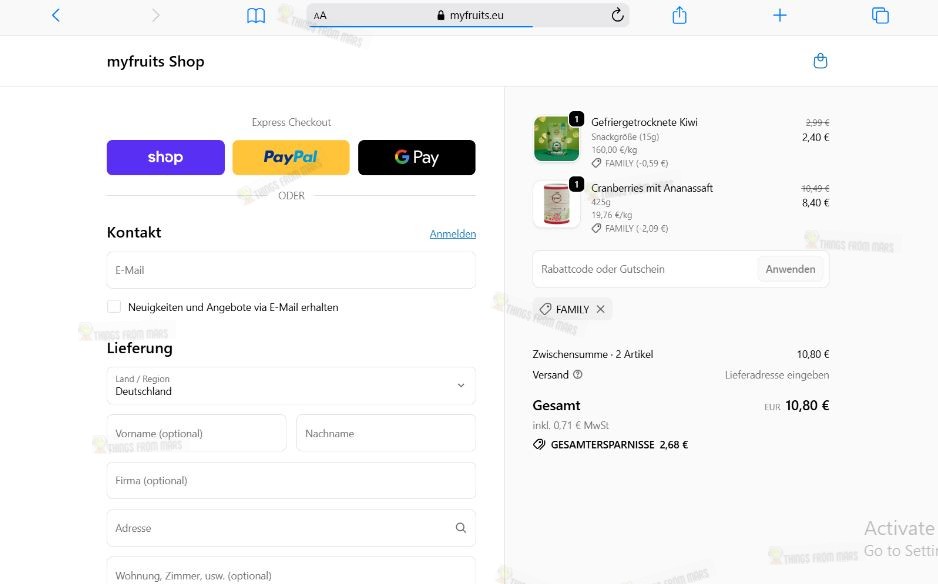Click the Gesamt total 10,80 € amount
This screenshot has height=584, width=938.
click(x=807, y=406)
